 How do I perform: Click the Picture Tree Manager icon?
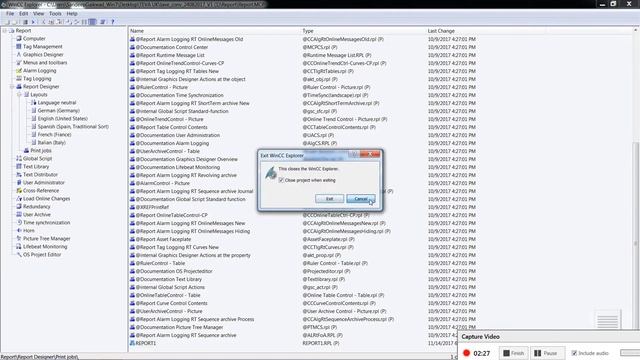(19, 239)
